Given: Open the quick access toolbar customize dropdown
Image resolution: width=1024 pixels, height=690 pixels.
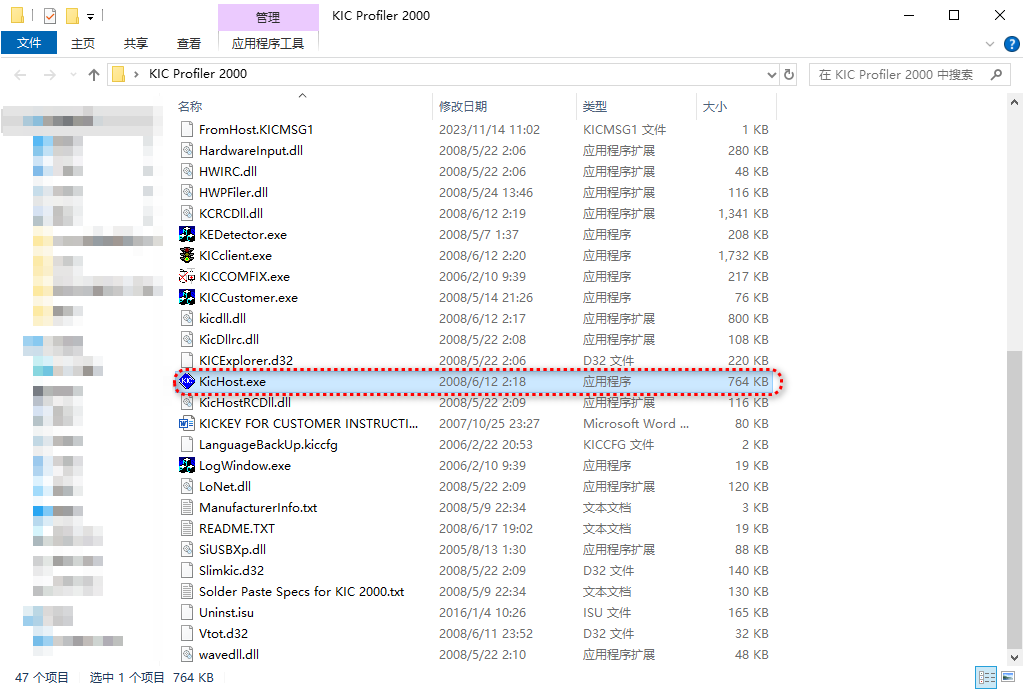Looking at the screenshot, I should click(x=90, y=16).
